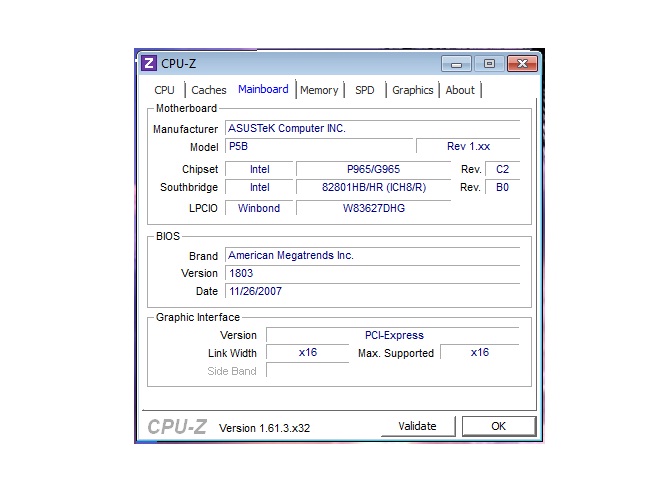The height and width of the screenshot is (490, 667).
Task: Click the OK button
Action: [499, 426]
